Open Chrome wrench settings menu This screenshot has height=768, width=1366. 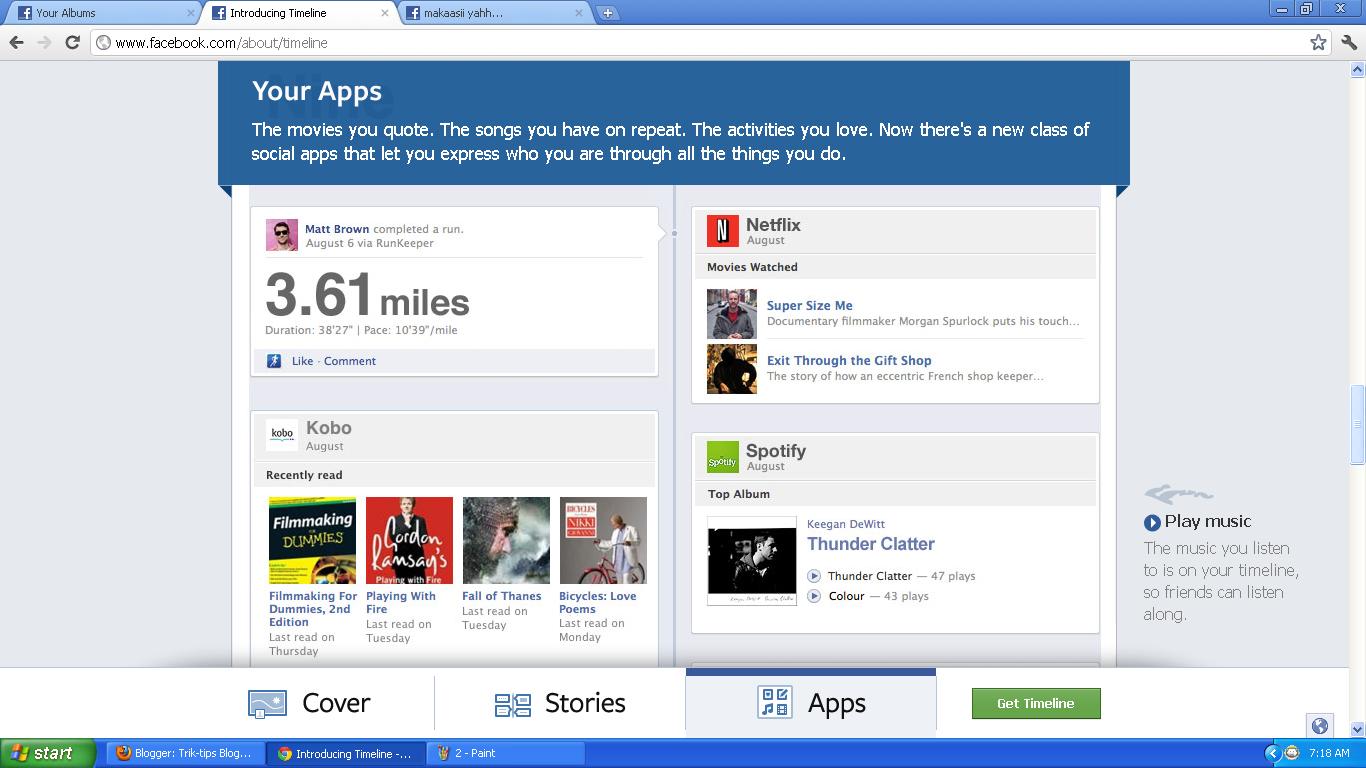pyautogui.click(x=1350, y=42)
